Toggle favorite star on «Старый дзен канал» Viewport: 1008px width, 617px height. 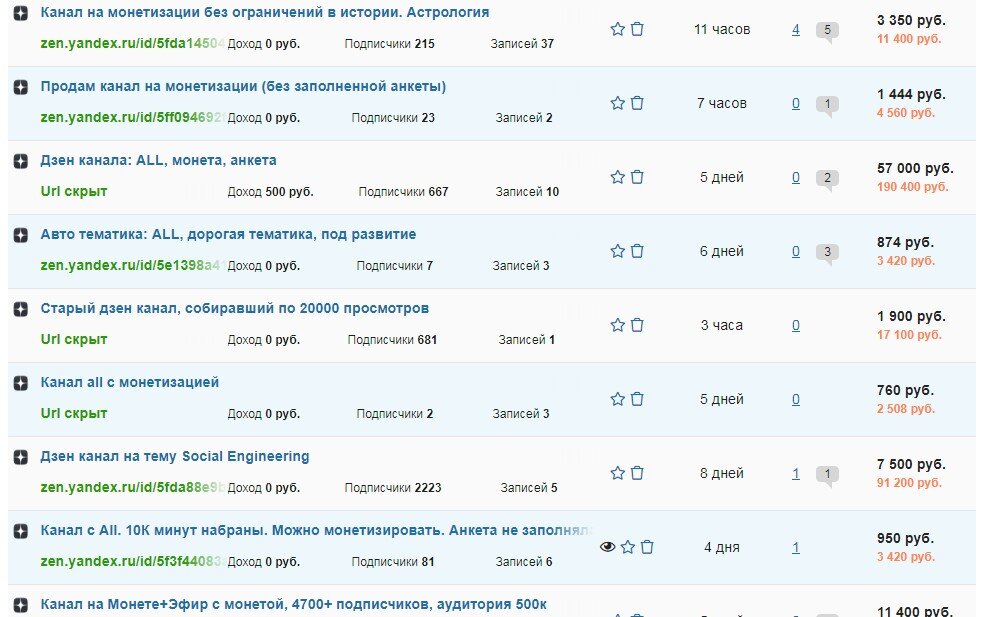coord(618,325)
